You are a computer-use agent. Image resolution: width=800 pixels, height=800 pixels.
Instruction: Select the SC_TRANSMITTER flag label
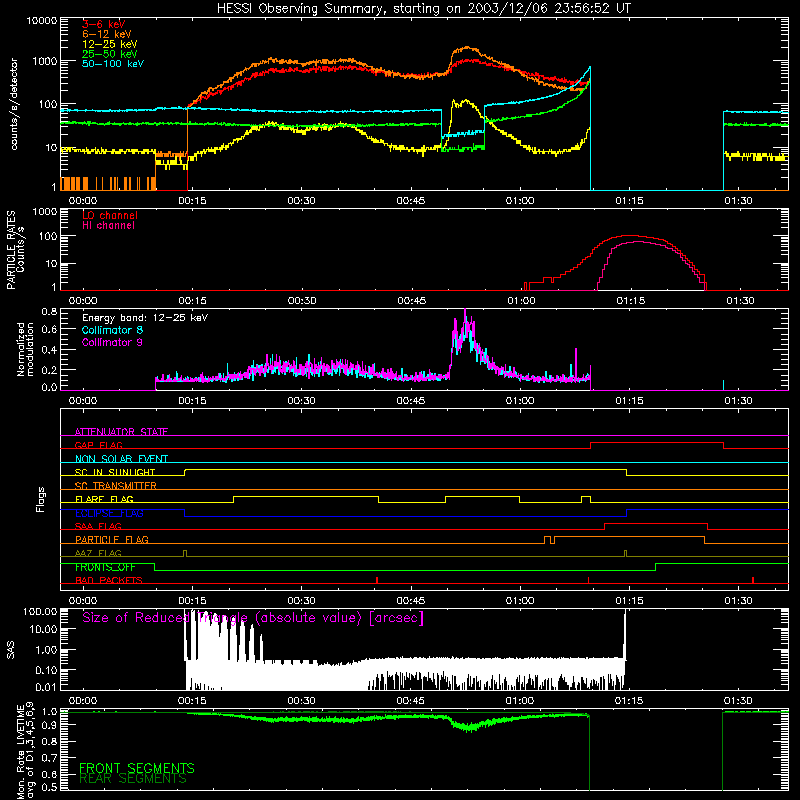(116, 486)
